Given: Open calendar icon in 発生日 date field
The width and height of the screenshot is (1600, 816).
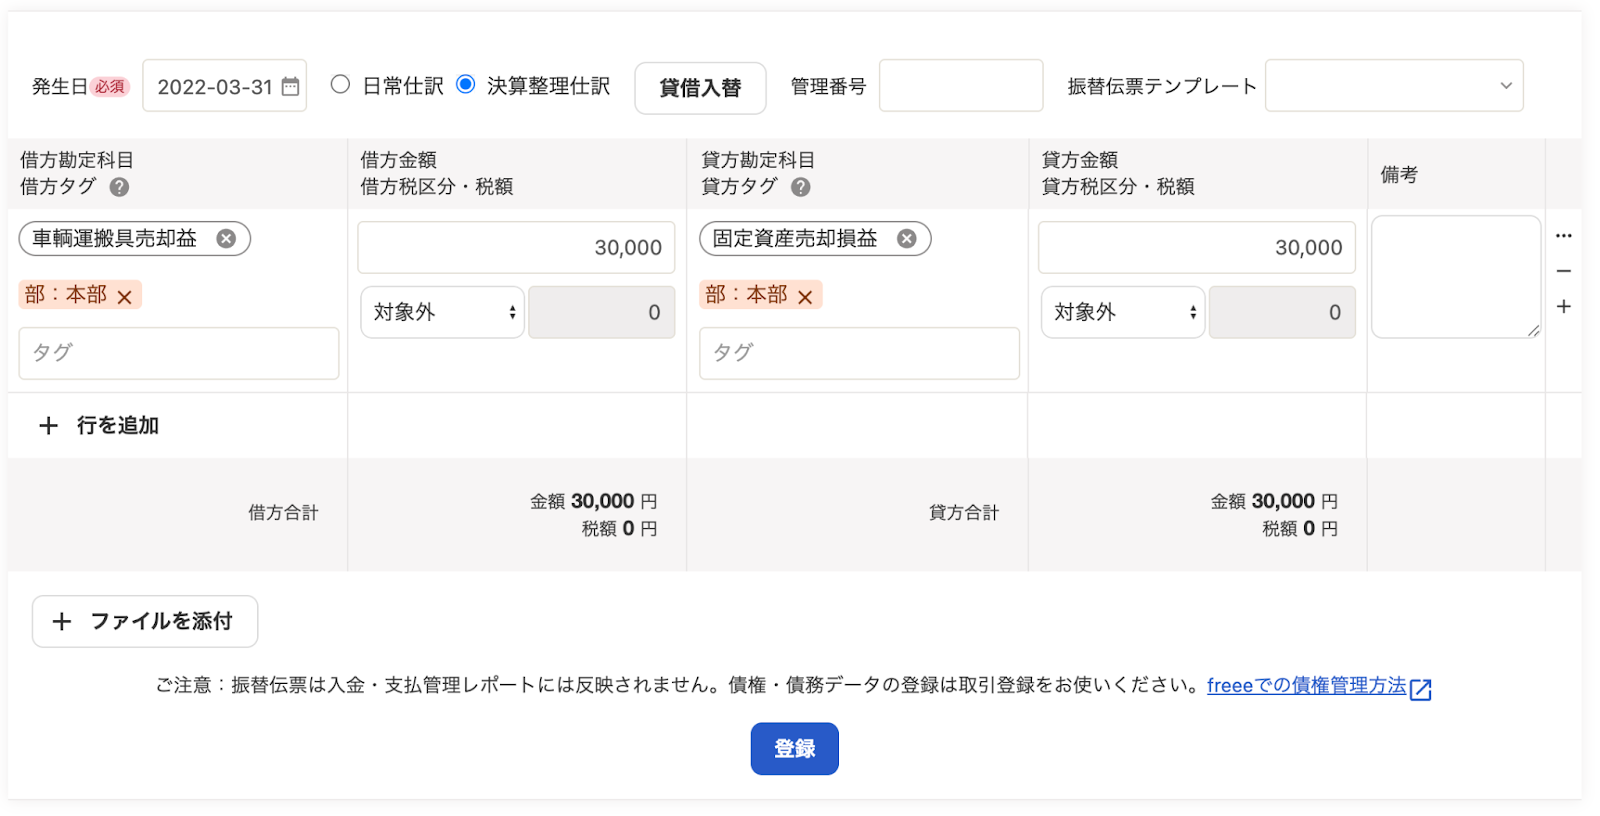Looking at the screenshot, I should pyautogui.click(x=290, y=87).
